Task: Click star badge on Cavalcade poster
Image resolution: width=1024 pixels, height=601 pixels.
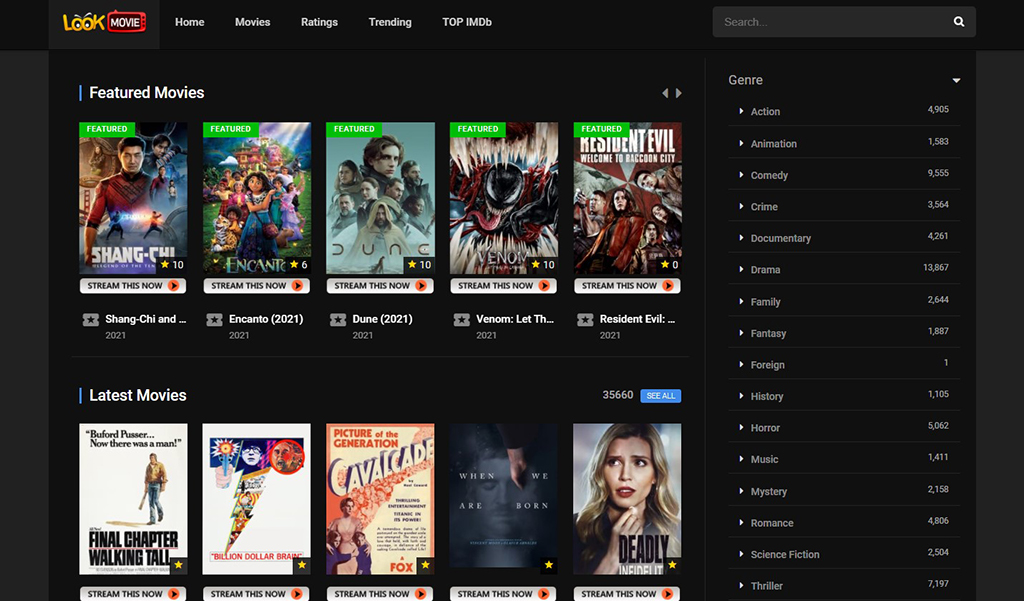Action: click(425, 565)
